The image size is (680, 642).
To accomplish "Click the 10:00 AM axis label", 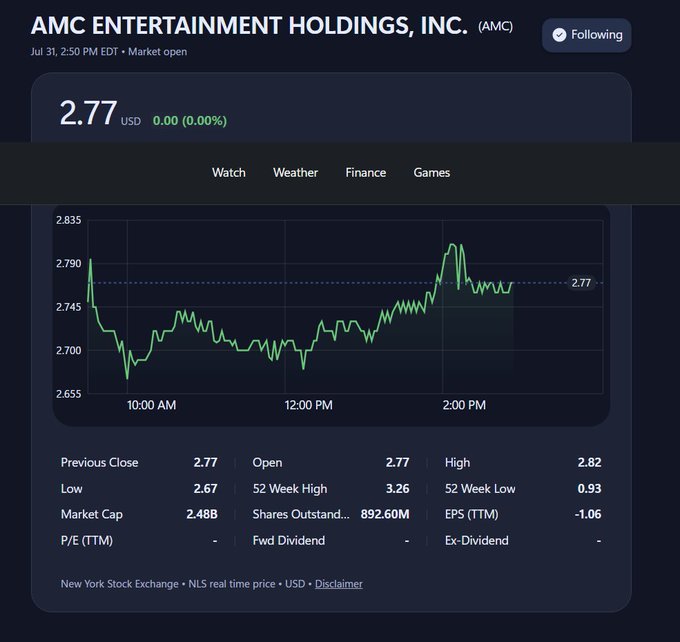I will tap(151, 405).
